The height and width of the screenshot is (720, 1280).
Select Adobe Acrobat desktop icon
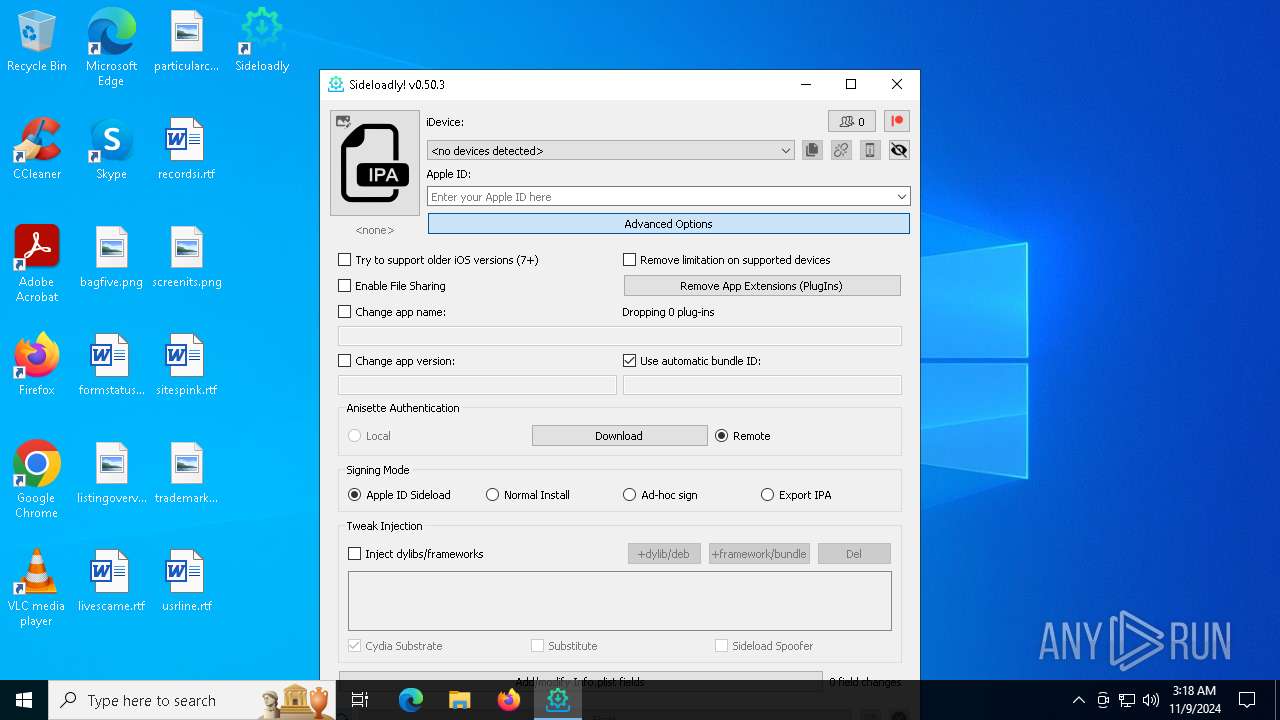pyautogui.click(x=37, y=264)
